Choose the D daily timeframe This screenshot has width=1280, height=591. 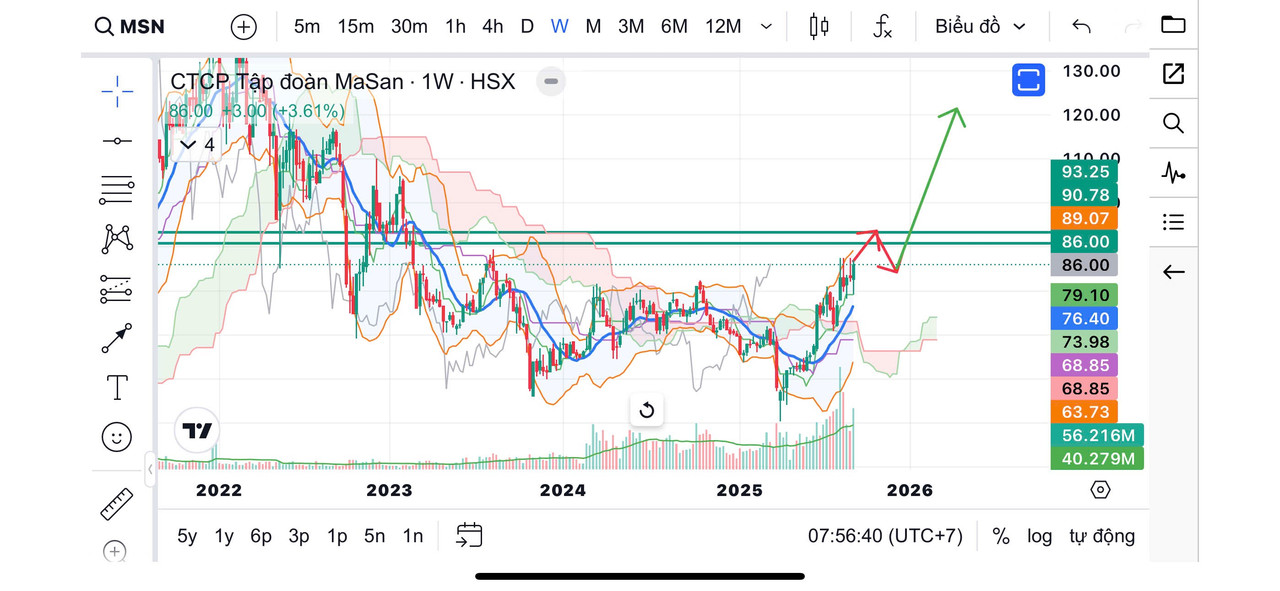click(527, 26)
